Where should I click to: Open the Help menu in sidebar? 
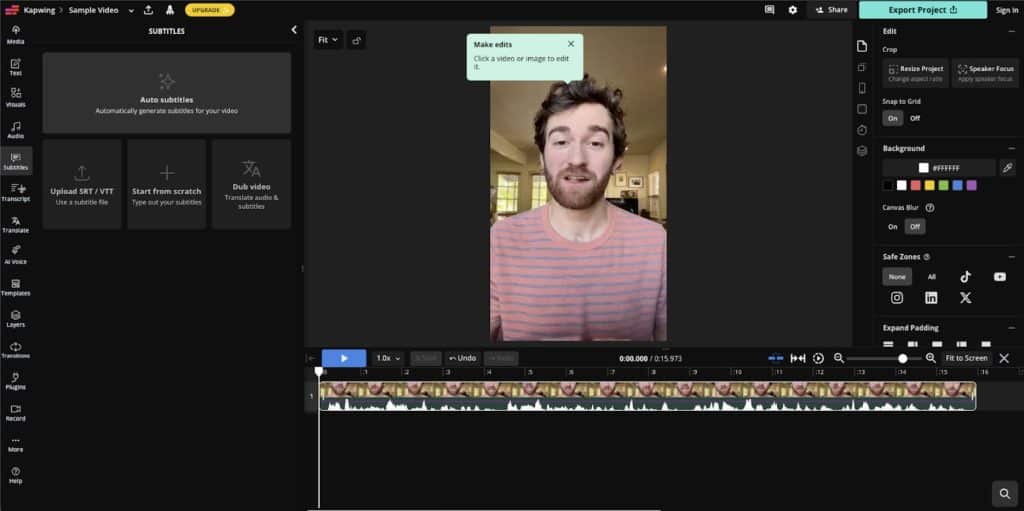click(16, 474)
